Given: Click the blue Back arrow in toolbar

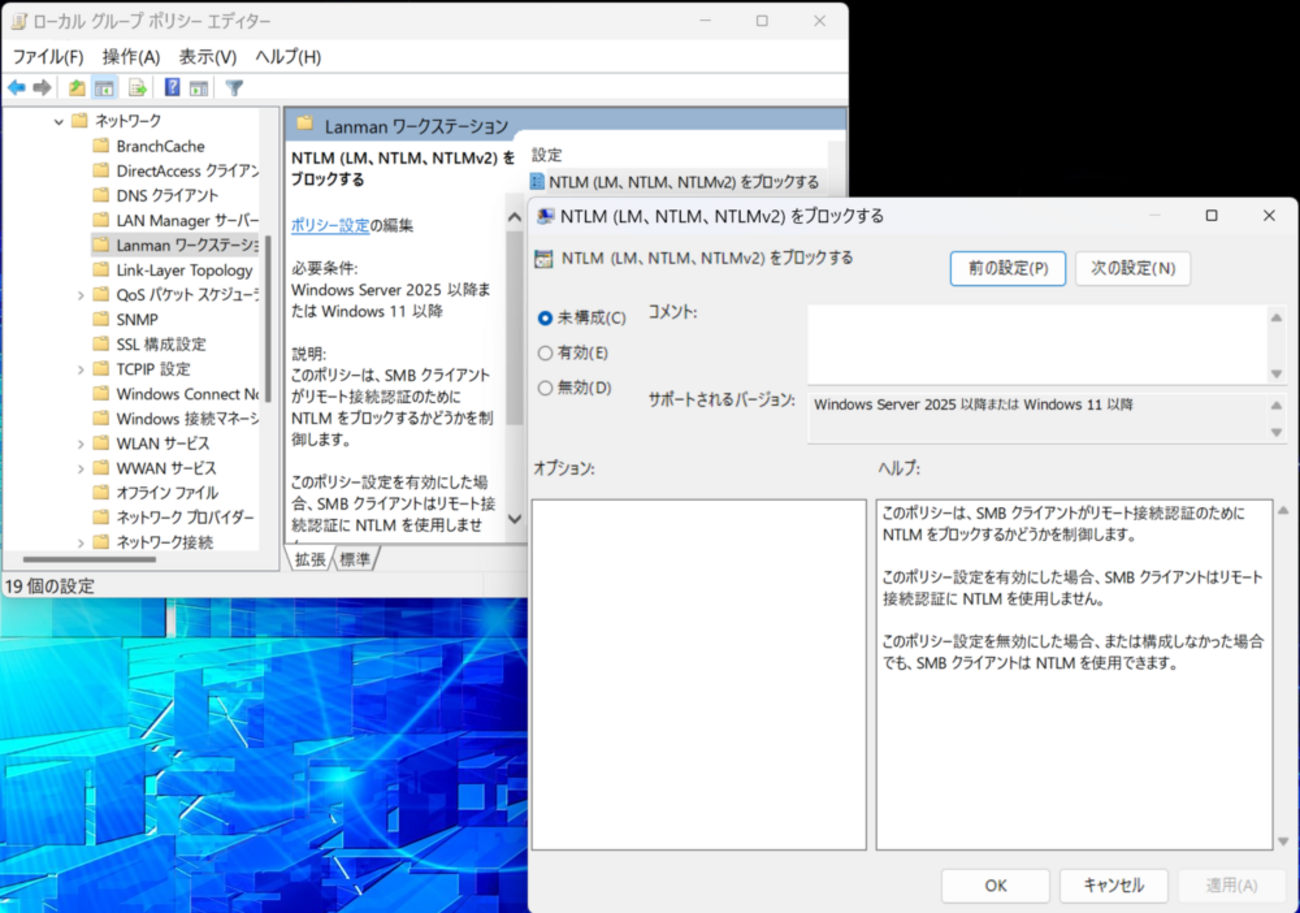Looking at the screenshot, I should (x=16, y=88).
